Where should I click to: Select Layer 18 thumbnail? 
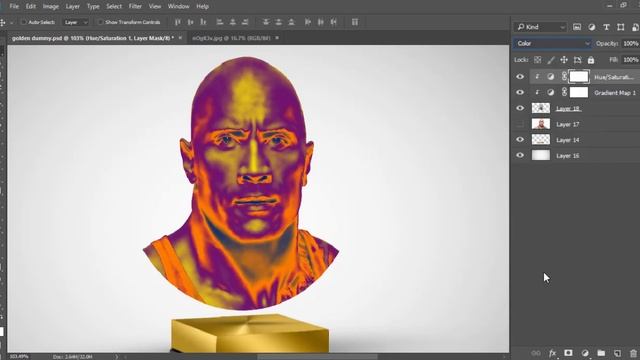click(541, 108)
